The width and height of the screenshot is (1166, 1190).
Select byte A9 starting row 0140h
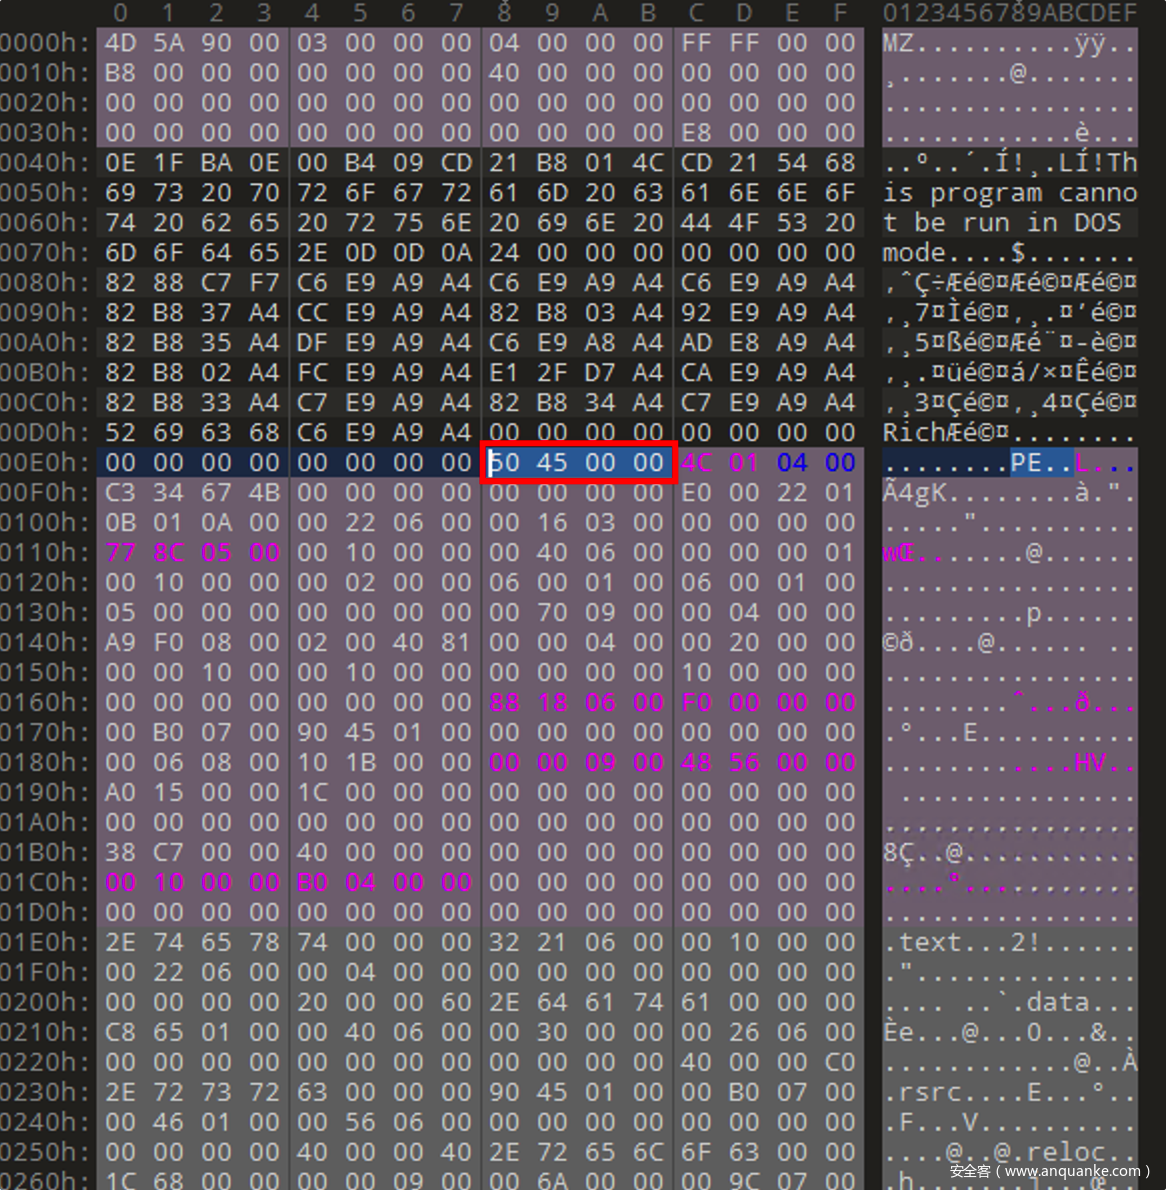[x=121, y=643]
